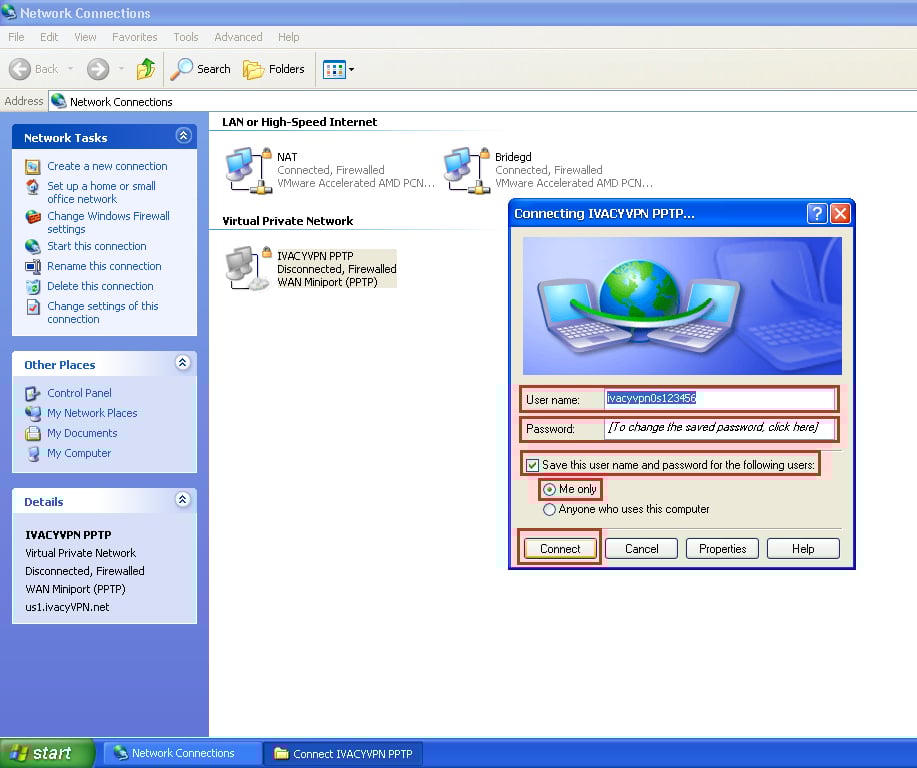Click the User name input field

click(719, 399)
